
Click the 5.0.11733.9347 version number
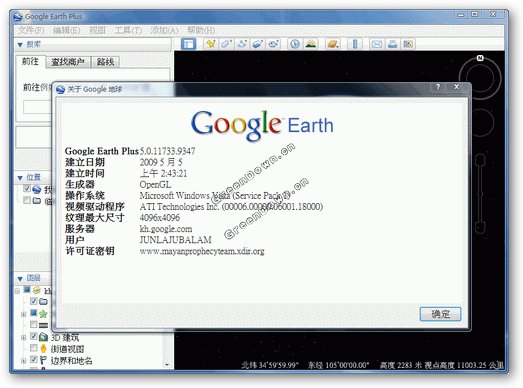tap(167, 151)
